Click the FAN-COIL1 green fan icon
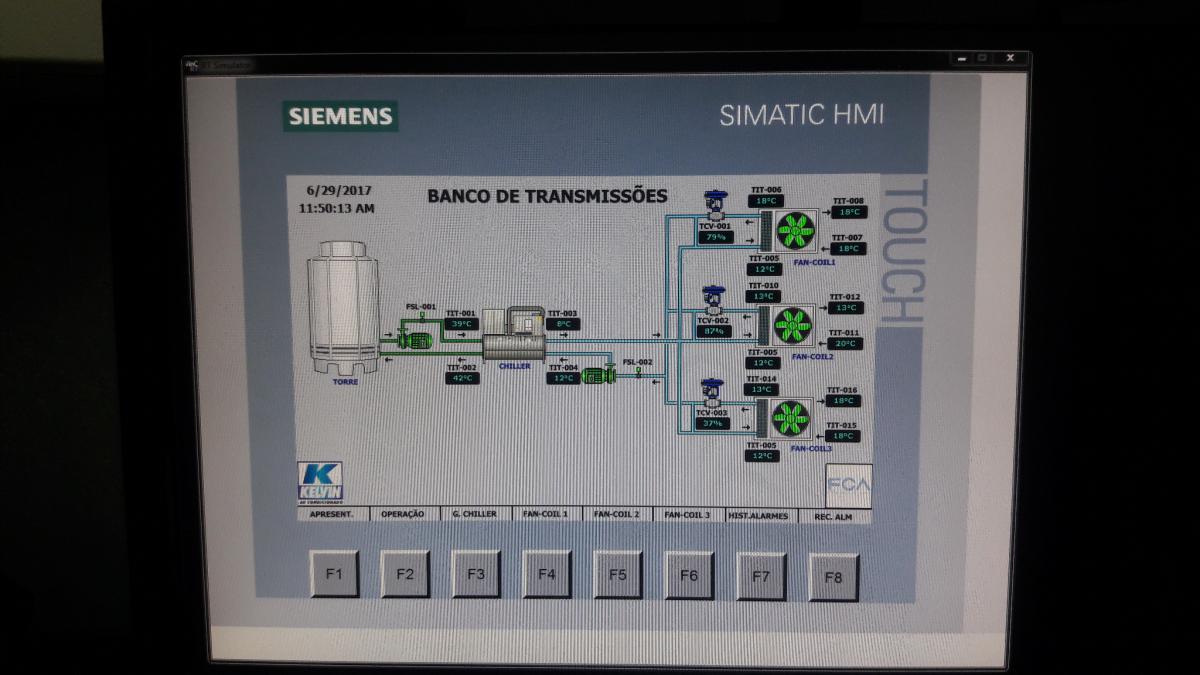The width and height of the screenshot is (1200, 675). (796, 231)
